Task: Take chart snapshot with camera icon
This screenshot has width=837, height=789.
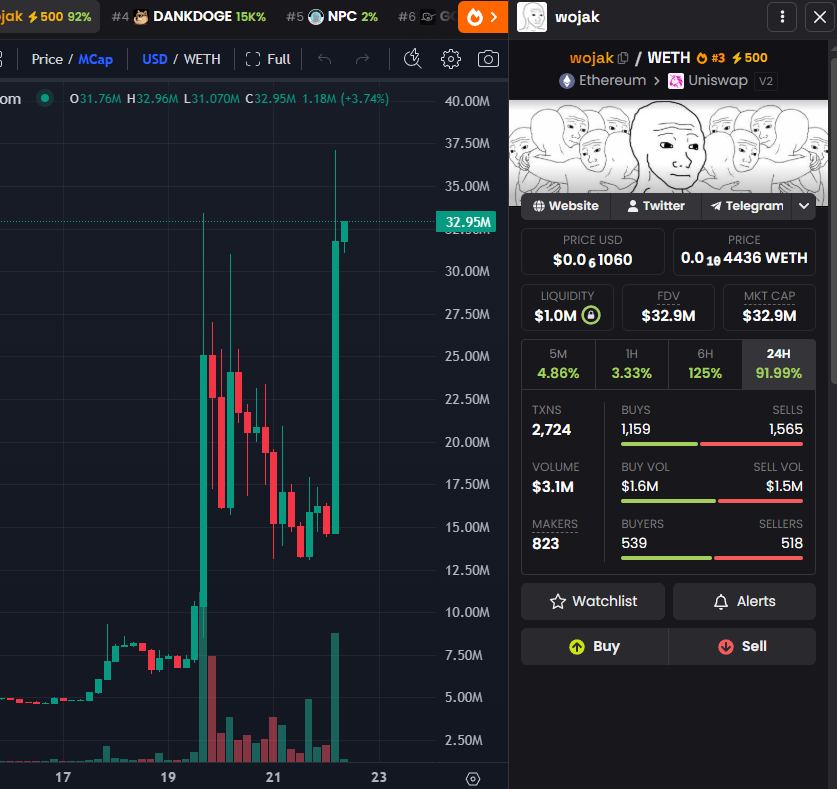Action: click(488, 59)
